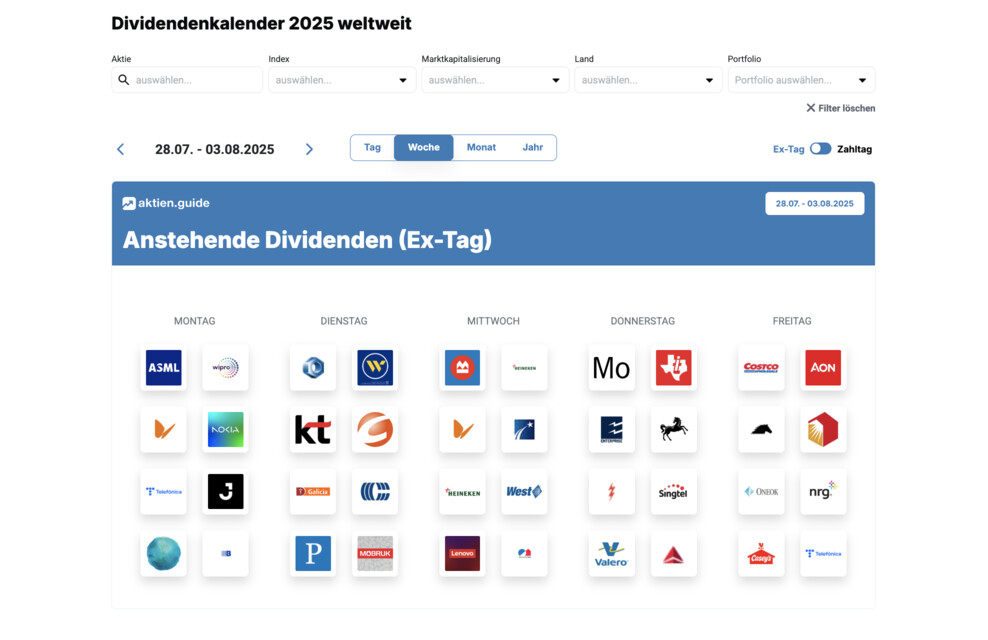Switch to the Tag view tab
Viewport: 988px width, 640px height.
372,148
